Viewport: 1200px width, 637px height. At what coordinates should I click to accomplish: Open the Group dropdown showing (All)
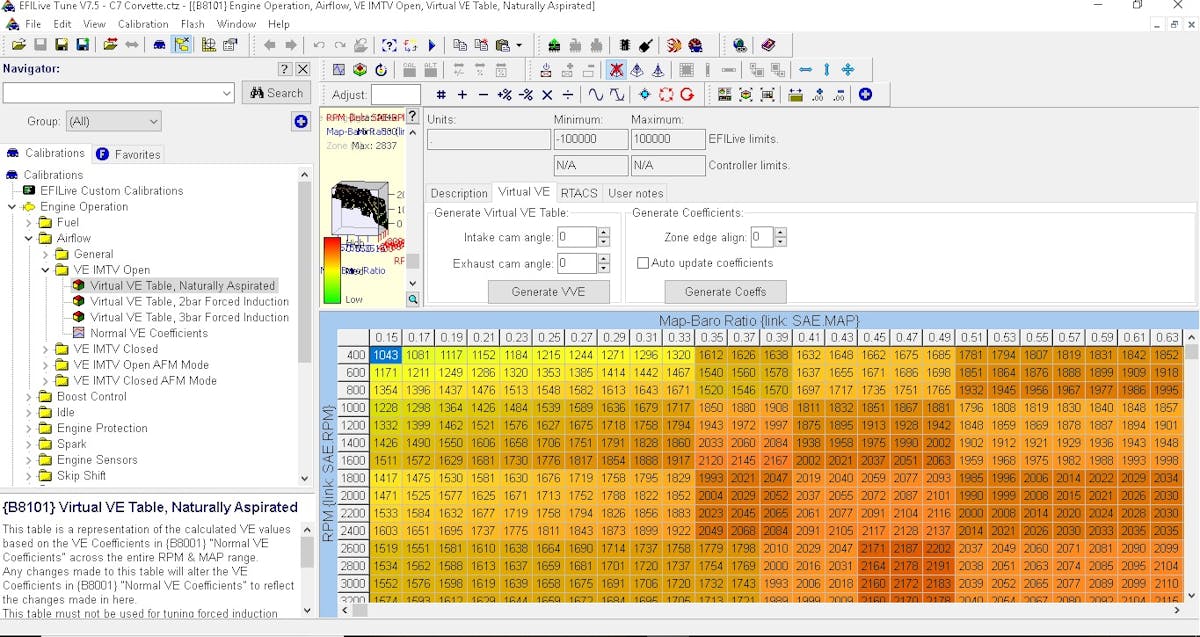[x=113, y=121]
